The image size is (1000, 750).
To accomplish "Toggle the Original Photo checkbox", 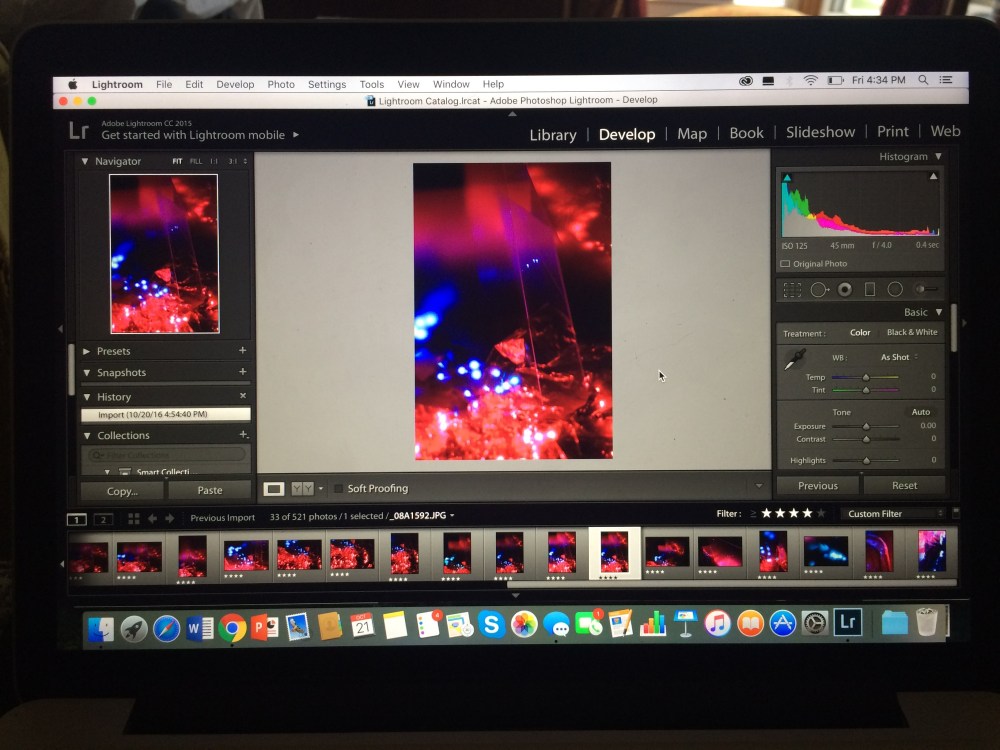I will point(785,264).
